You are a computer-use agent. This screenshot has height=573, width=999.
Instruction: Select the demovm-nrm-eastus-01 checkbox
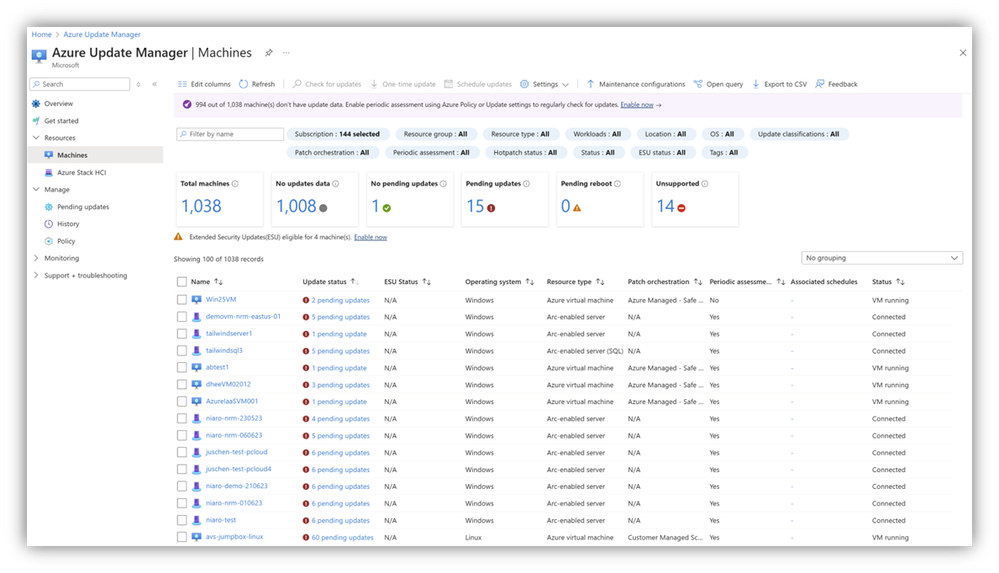coord(182,317)
